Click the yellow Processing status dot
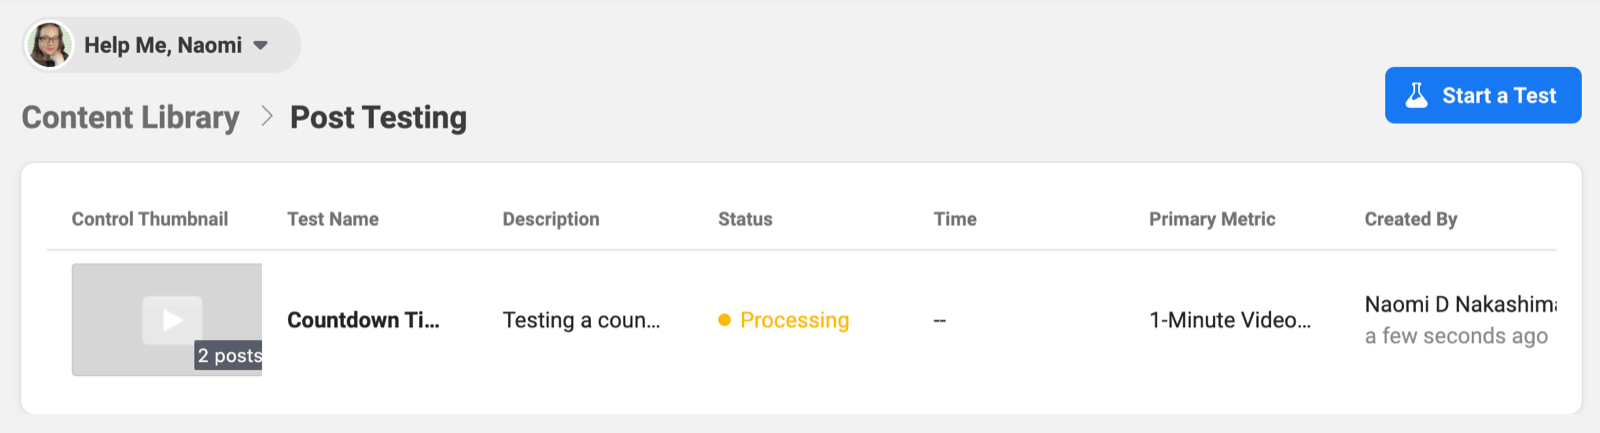The image size is (1600, 433). (x=724, y=320)
